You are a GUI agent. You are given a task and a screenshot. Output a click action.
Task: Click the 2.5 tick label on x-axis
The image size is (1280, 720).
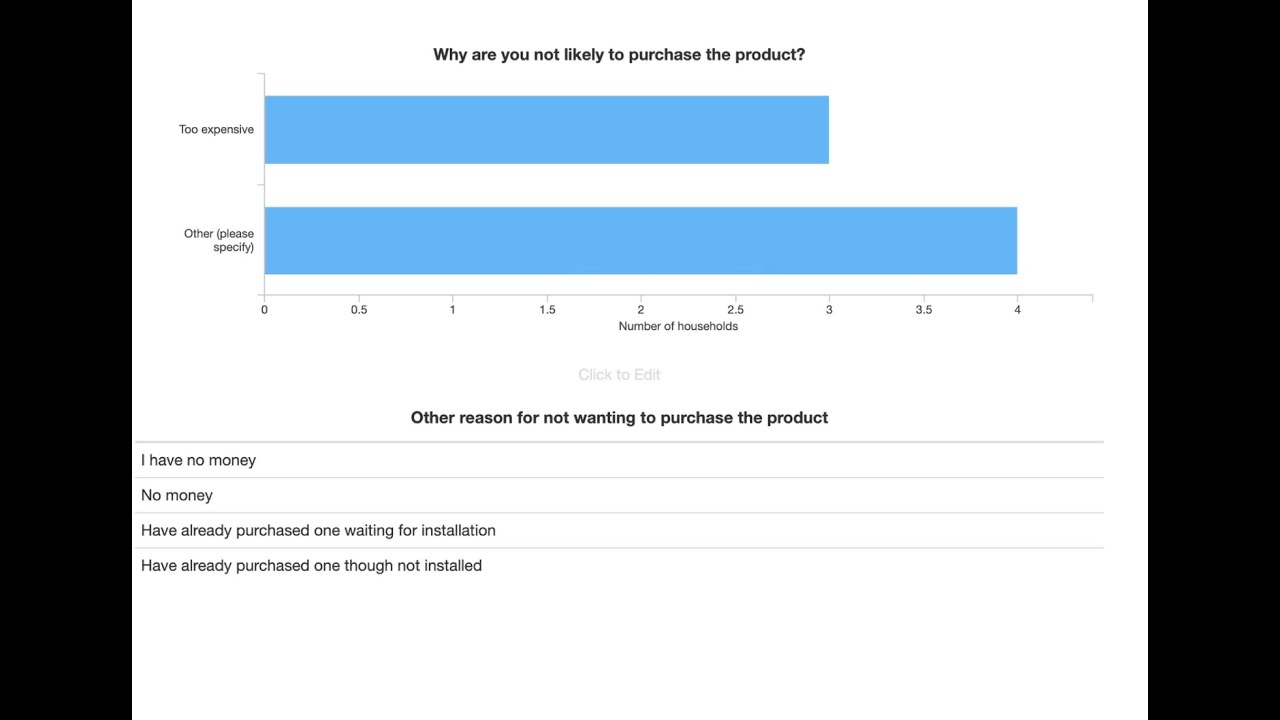735,310
